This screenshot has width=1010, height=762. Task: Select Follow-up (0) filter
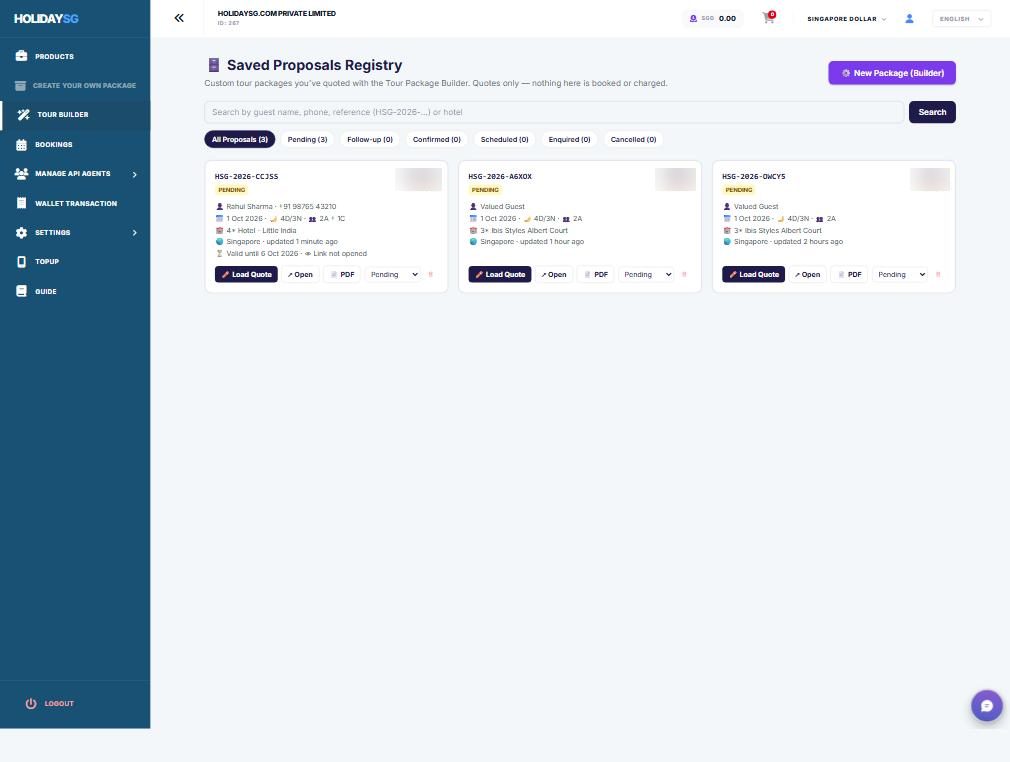tap(370, 139)
